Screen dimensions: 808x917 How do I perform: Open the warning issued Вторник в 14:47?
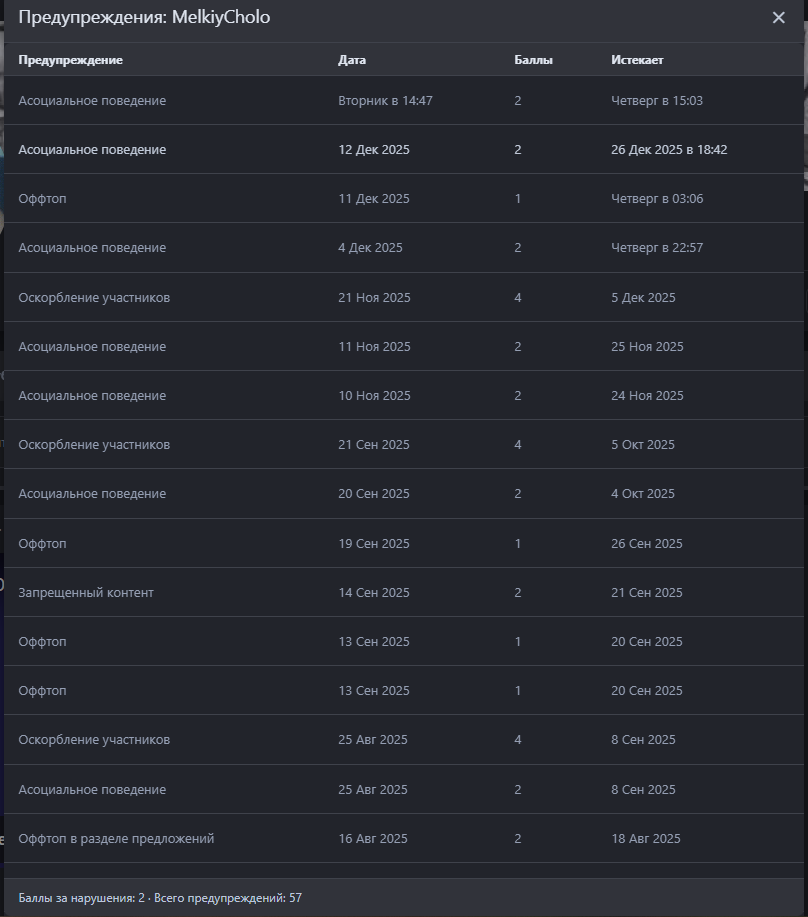[92, 101]
